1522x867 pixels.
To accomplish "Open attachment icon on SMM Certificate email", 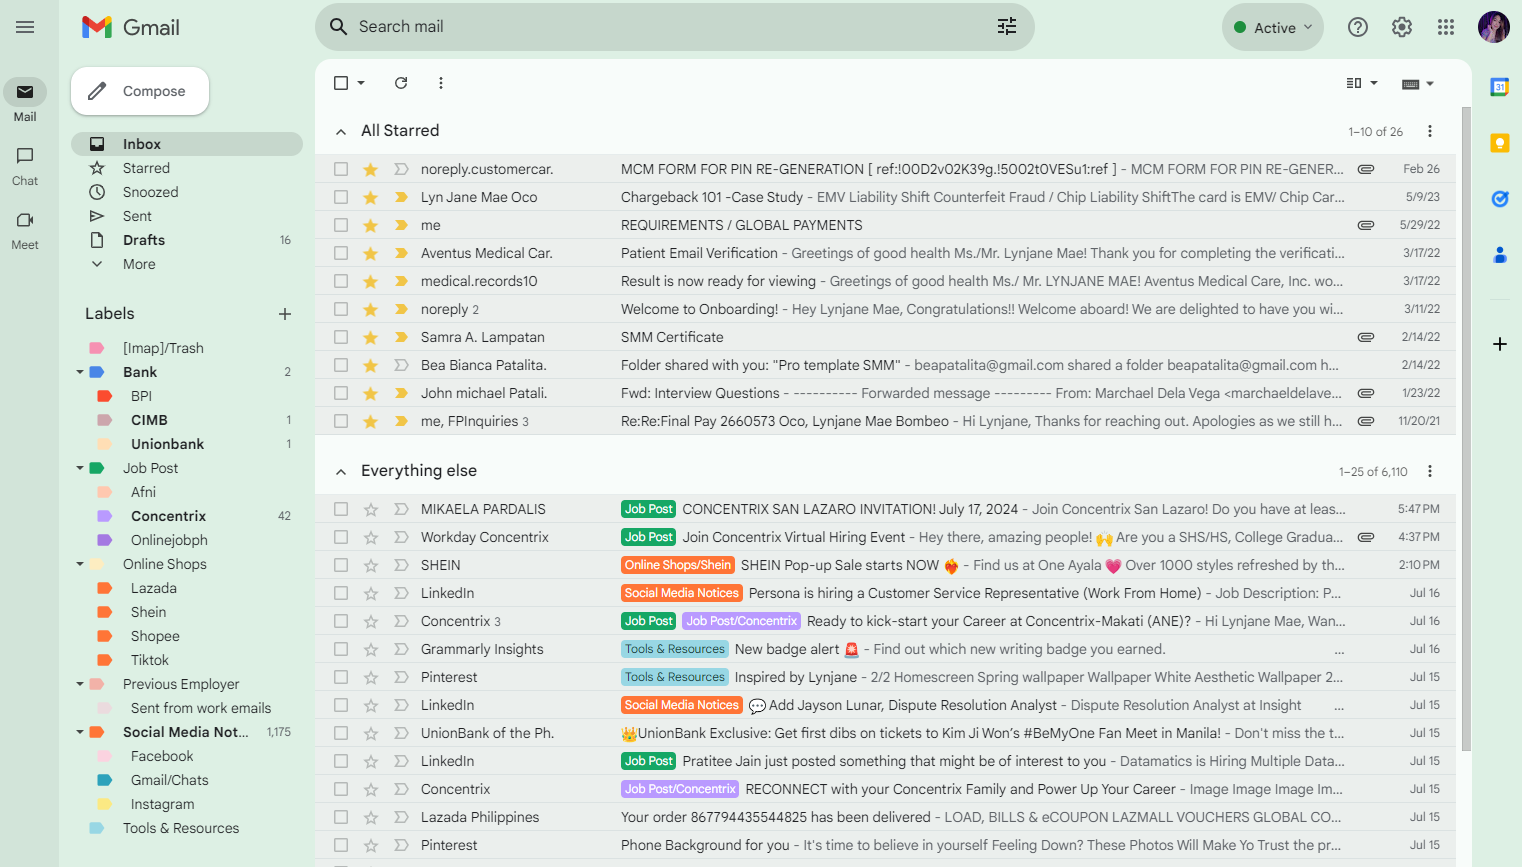I will click(1366, 337).
